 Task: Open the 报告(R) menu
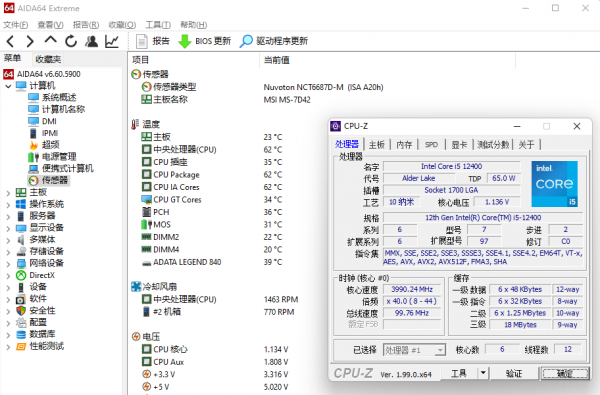pos(86,25)
